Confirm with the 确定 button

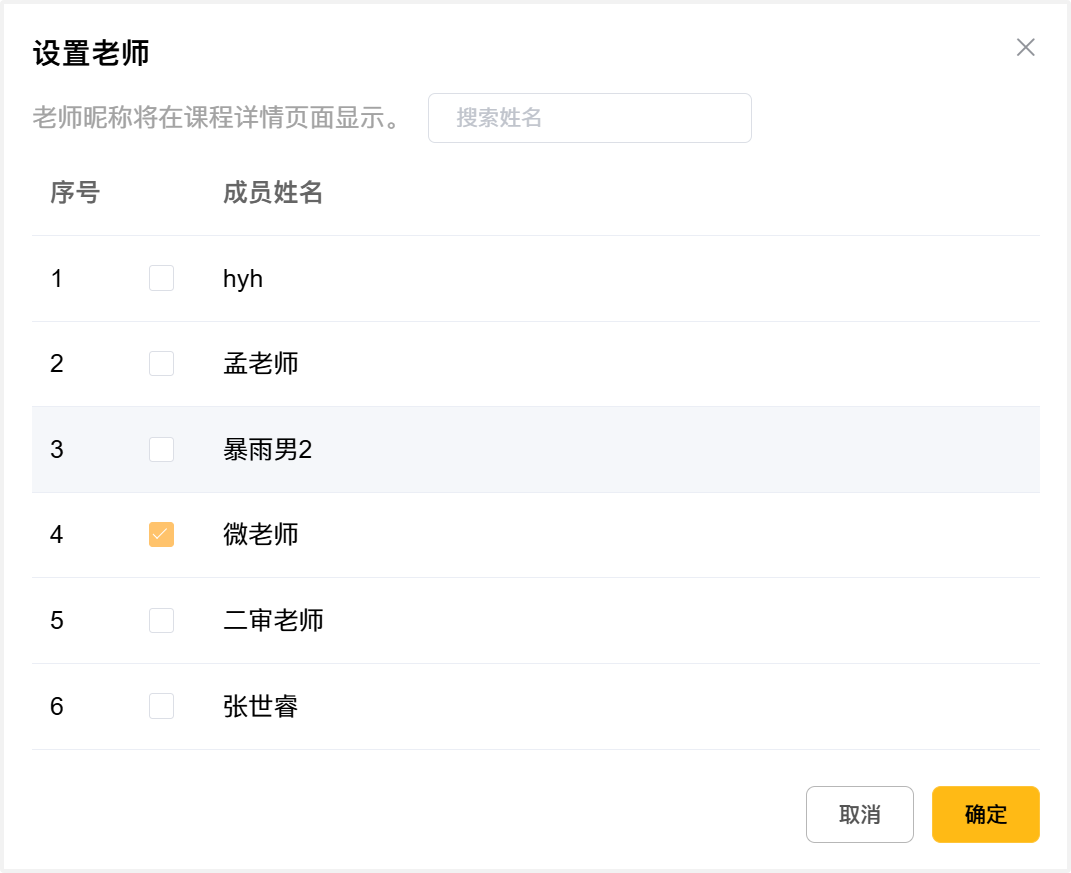pos(985,814)
